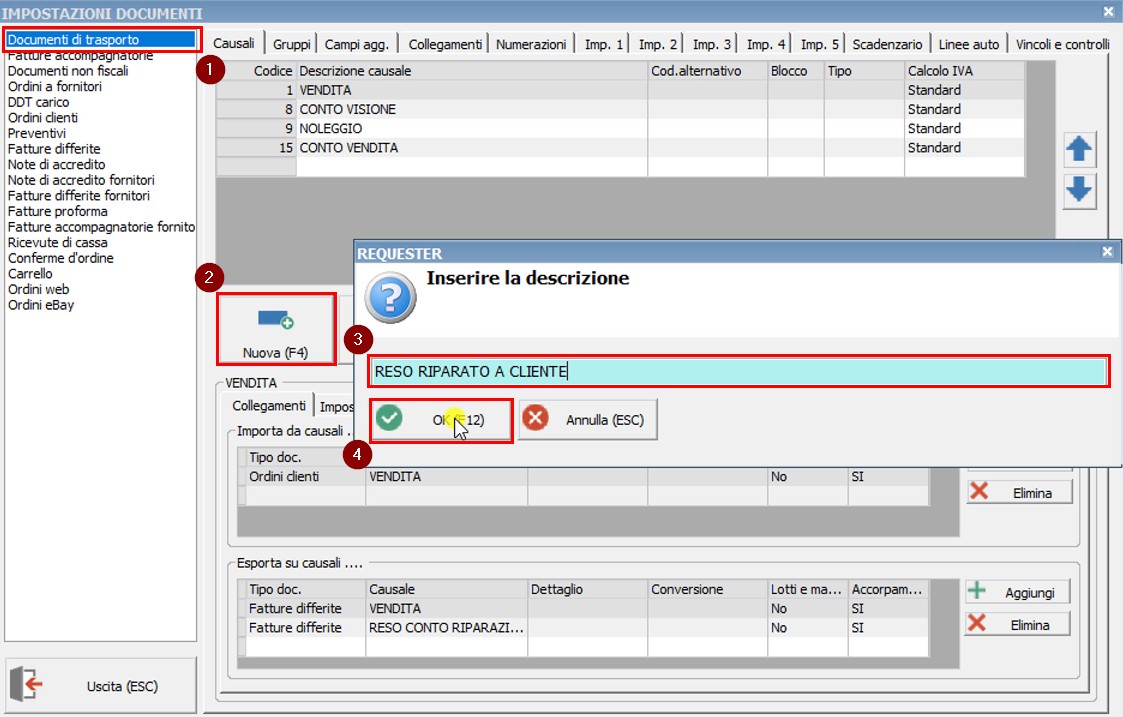Open the Scadenzario tab
Viewport: 1123px width, 717px height.
pyautogui.click(x=887, y=44)
